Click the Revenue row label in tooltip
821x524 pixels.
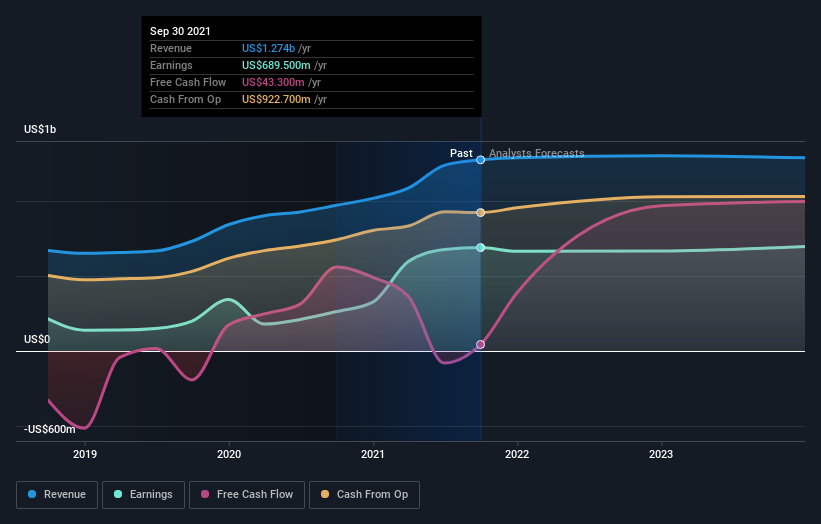click(x=171, y=48)
